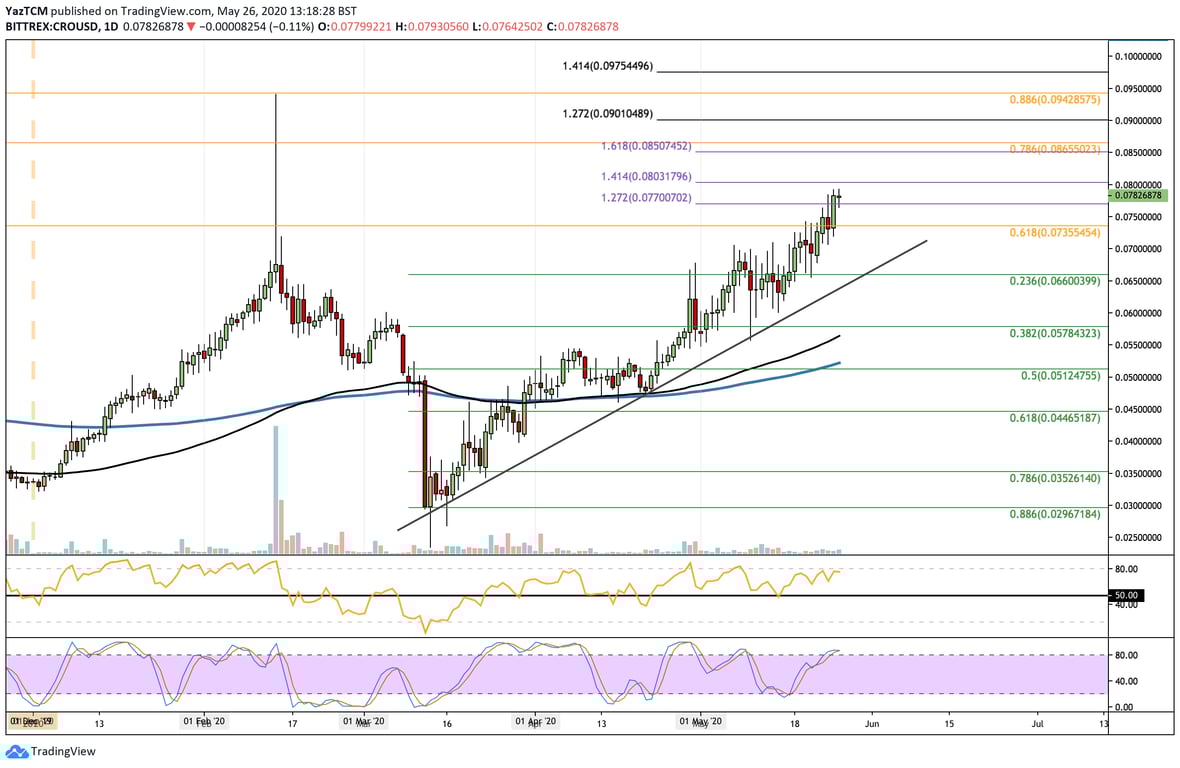The width and height of the screenshot is (1180, 768).
Task: Select the 01 May '20 axis label
Action: pyautogui.click(x=700, y=720)
